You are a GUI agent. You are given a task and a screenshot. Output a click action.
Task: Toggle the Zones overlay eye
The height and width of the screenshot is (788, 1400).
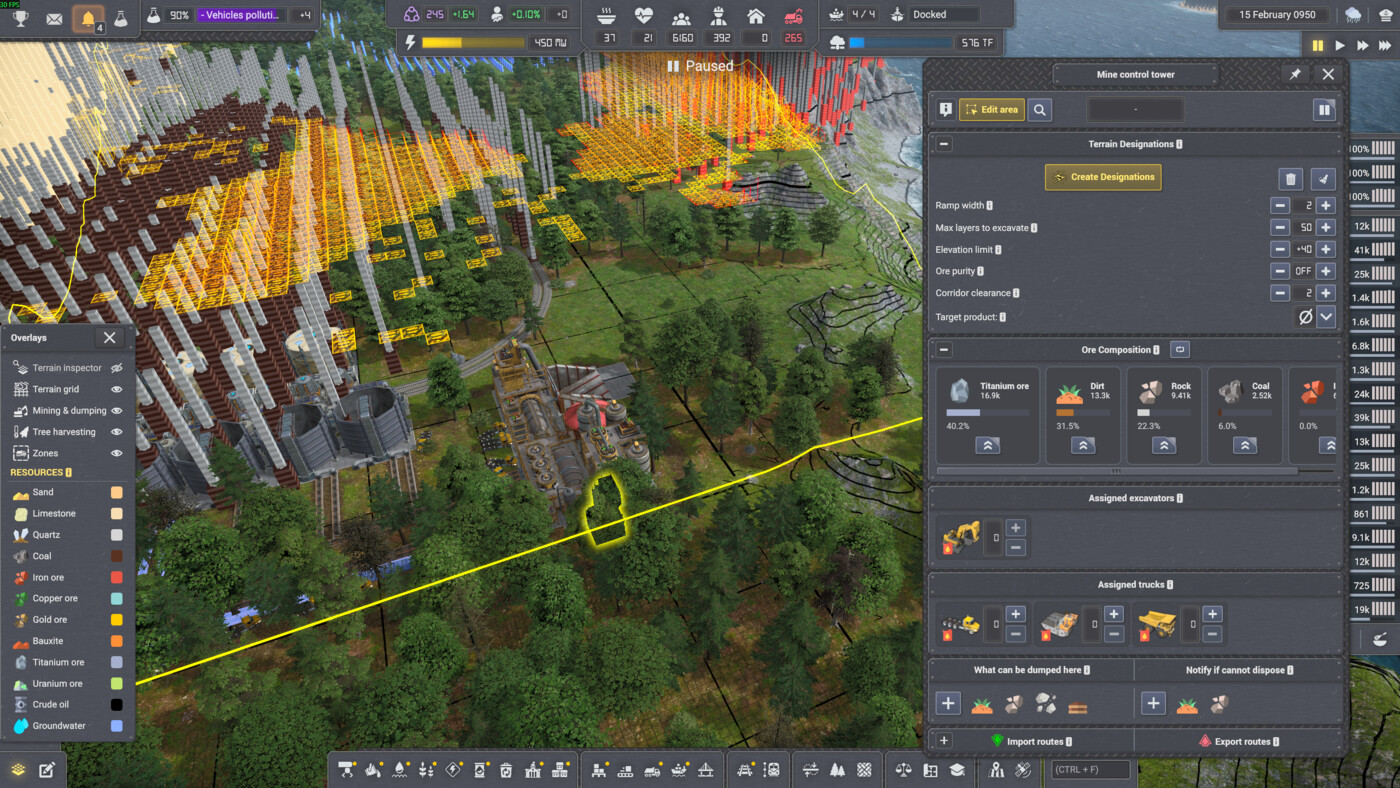117,453
